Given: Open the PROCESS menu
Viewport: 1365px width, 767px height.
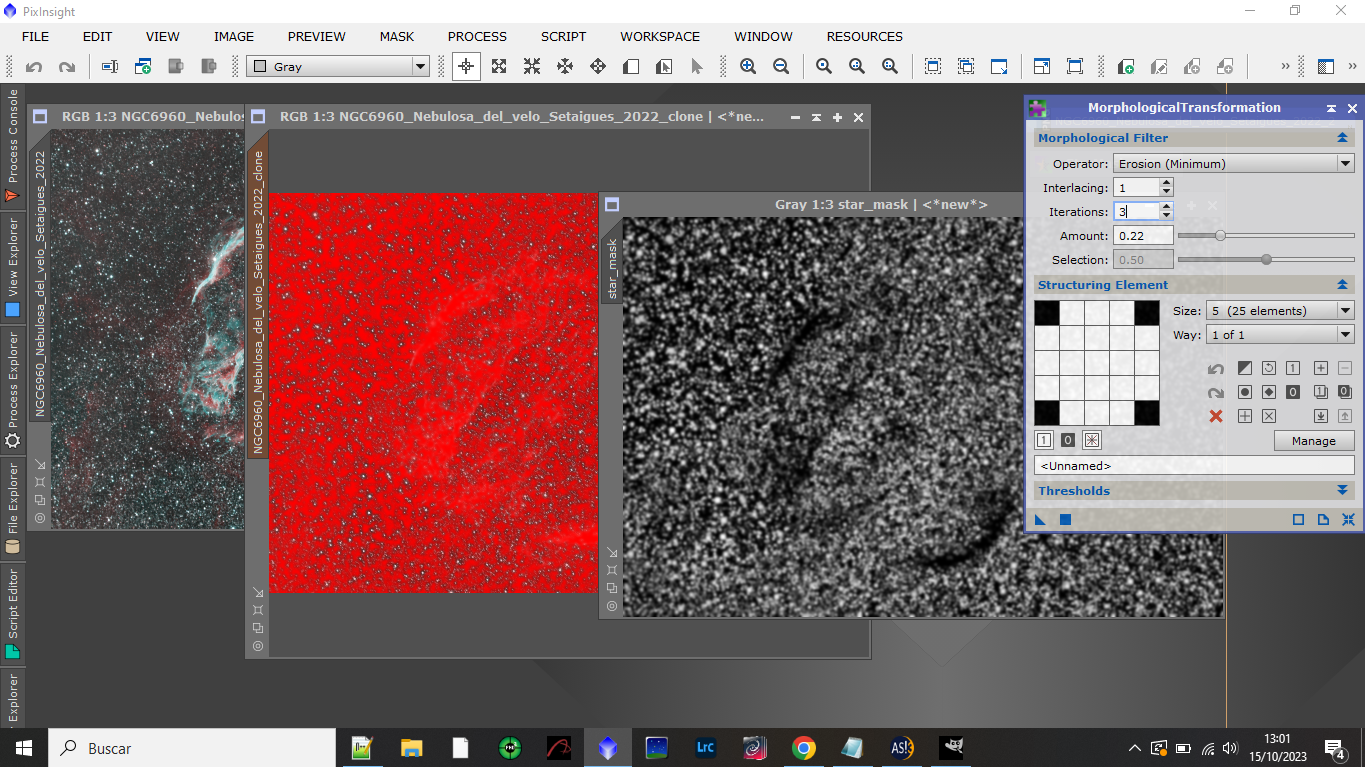Looking at the screenshot, I should (x=477, y=36).
